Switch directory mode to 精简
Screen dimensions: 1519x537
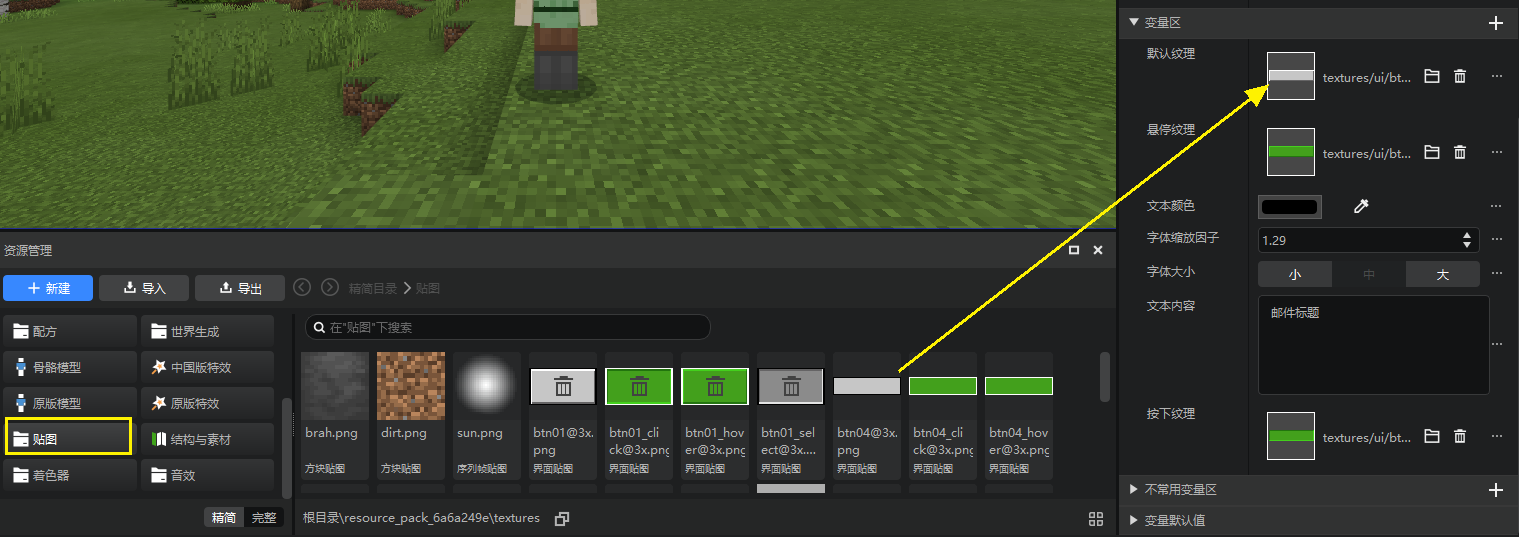click(224, 518)
